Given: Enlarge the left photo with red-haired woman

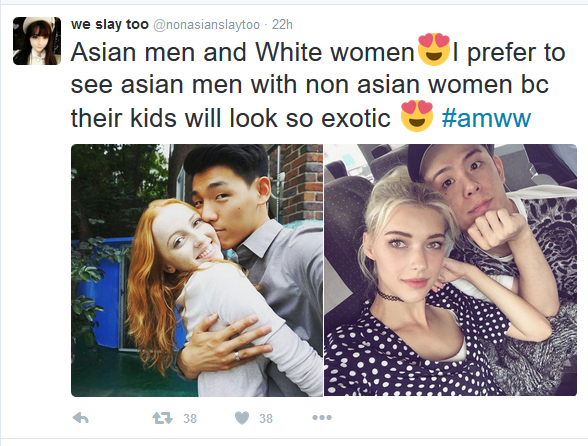Looking at the screenshot, I should tap(197, 270).
